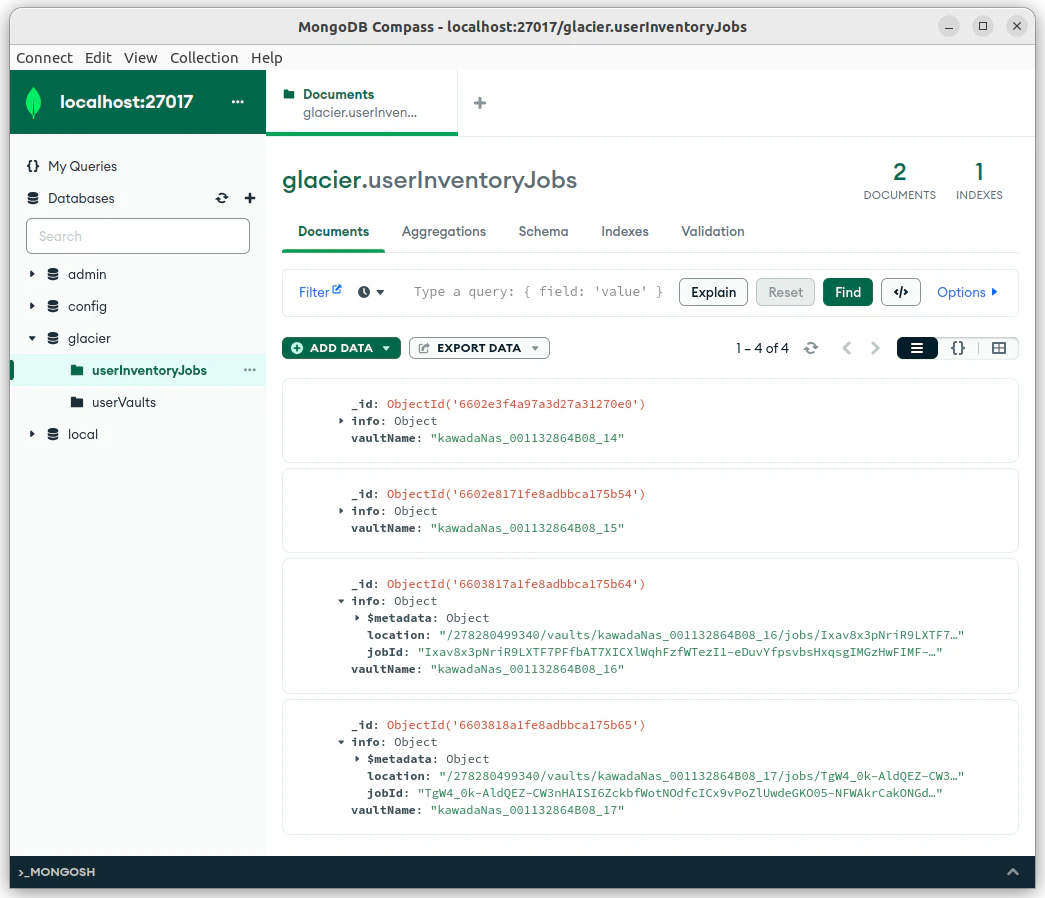Expand the local database tree

click(x=31, y=434)
